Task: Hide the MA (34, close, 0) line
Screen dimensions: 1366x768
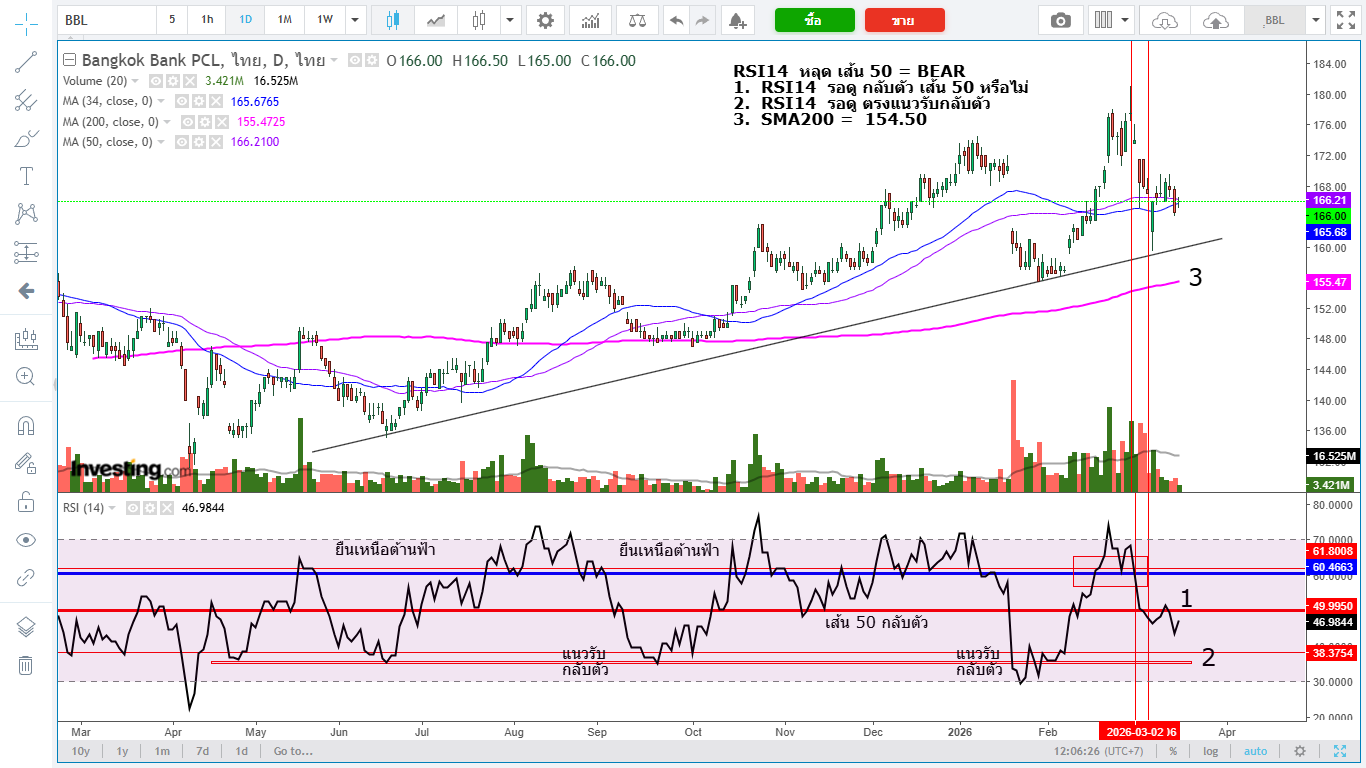Action: pyautogui.click(x=183, y=101)
